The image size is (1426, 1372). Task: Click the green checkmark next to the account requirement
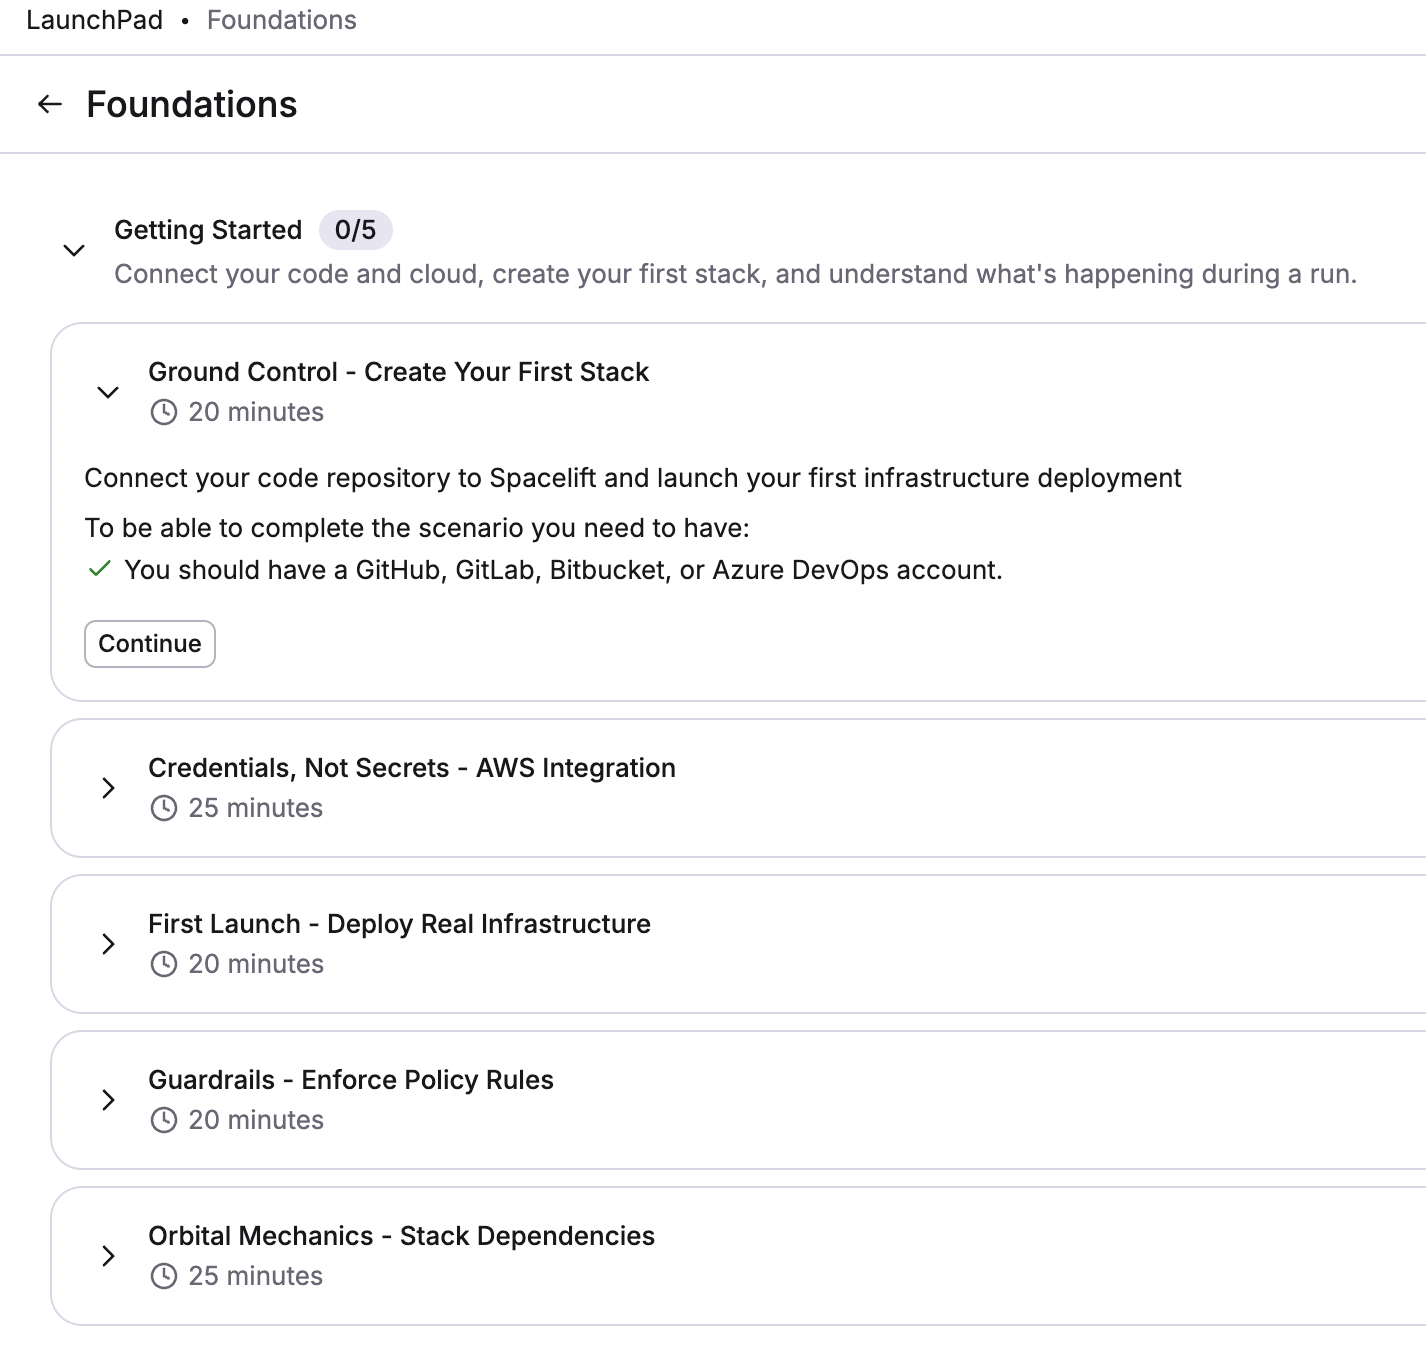click(99, 570)
